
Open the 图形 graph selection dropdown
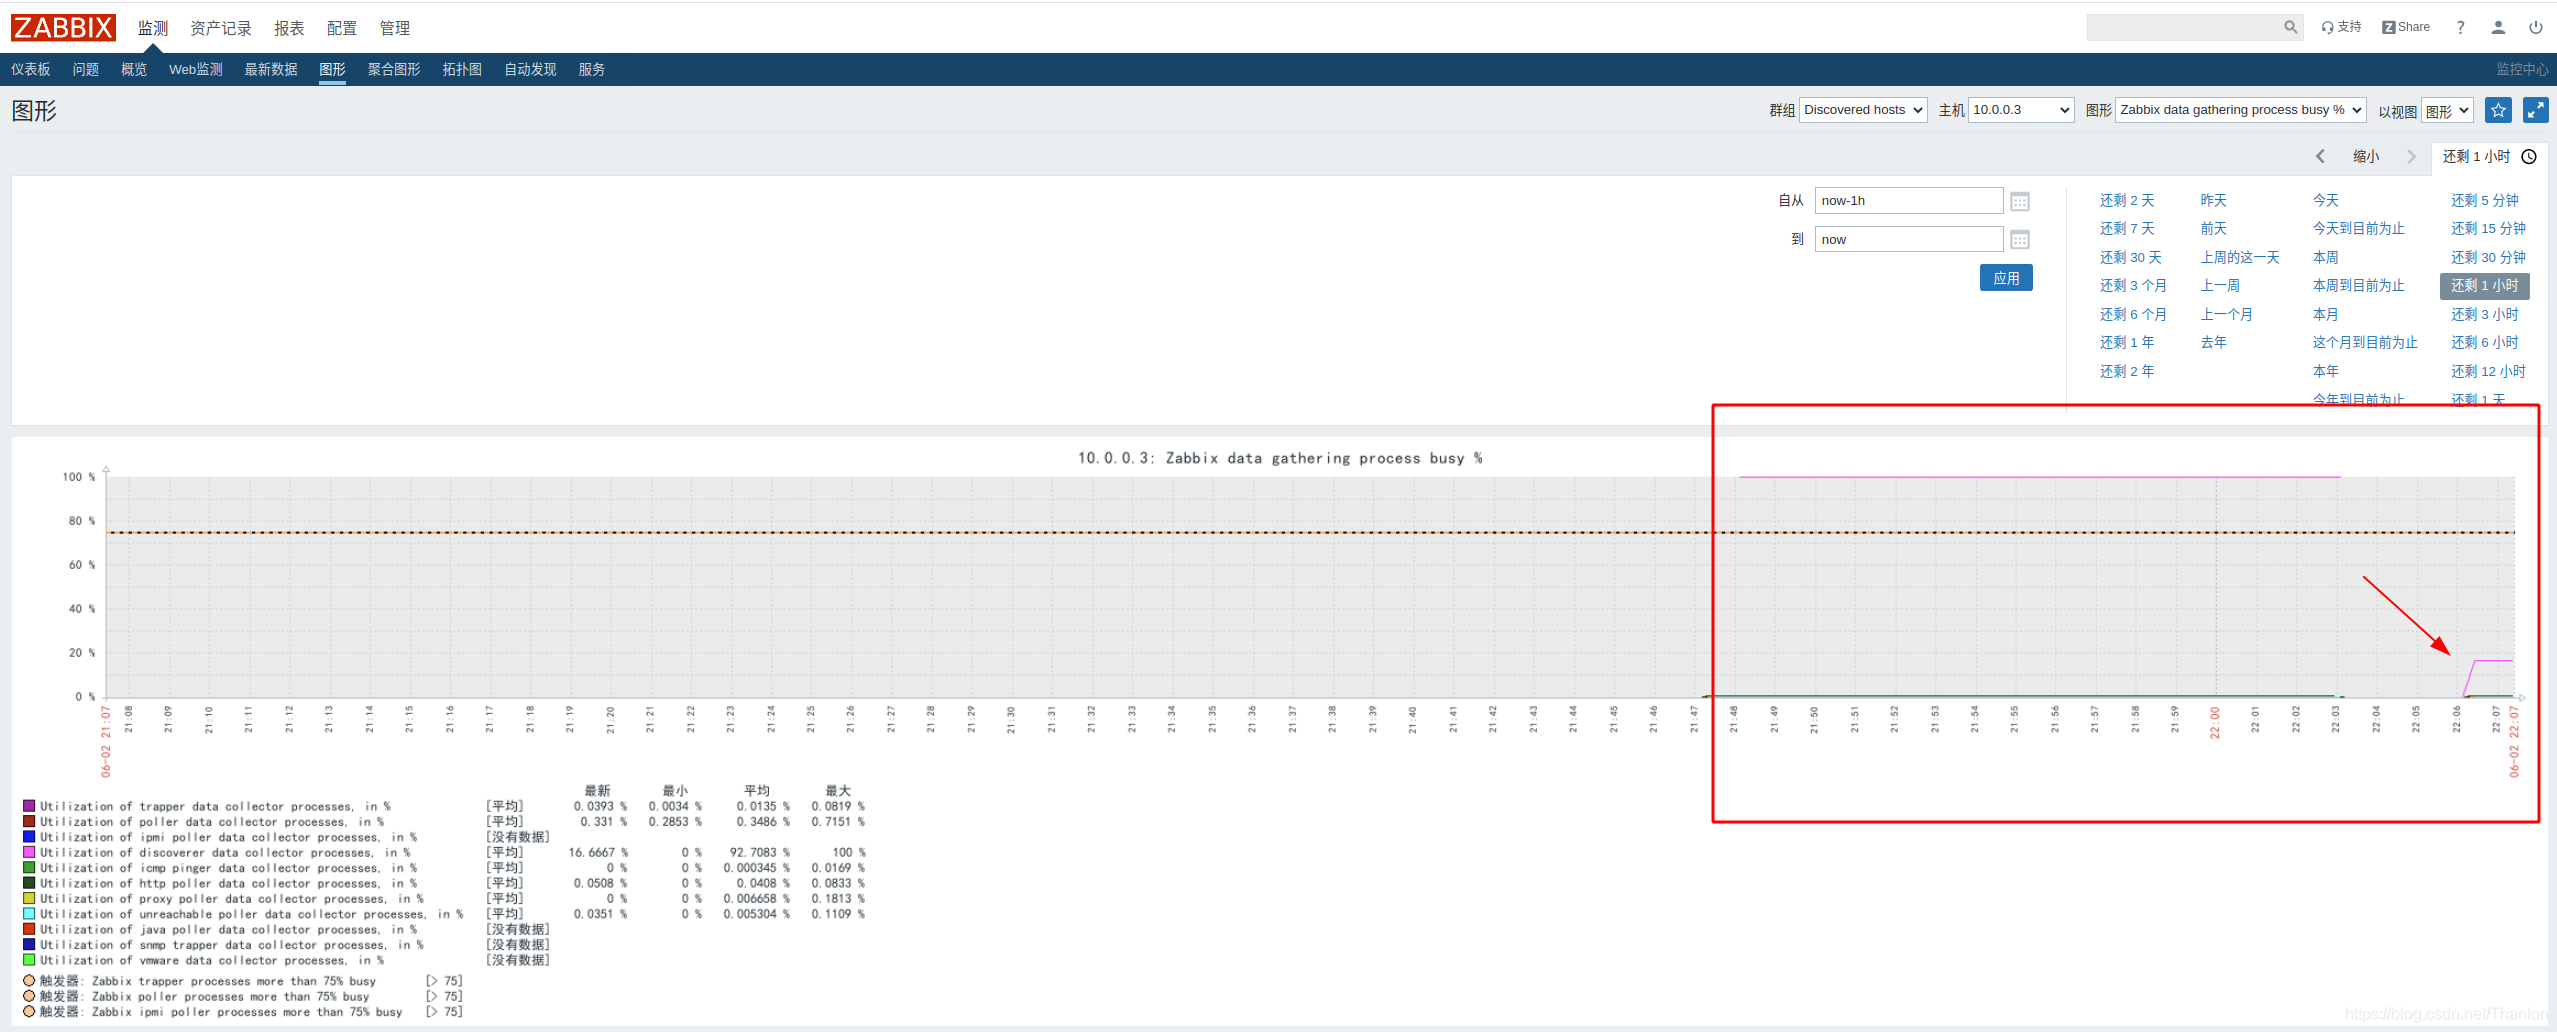pyautogui.click(x=2240, y=110)
